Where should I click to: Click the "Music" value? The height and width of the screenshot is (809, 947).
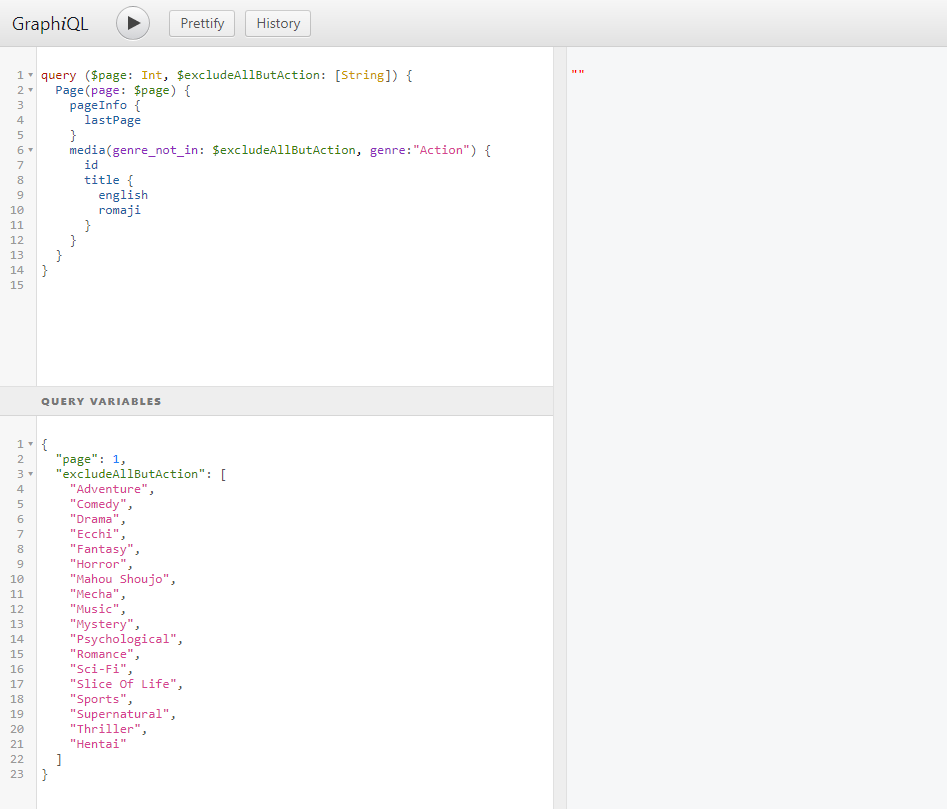pos(95,609)
